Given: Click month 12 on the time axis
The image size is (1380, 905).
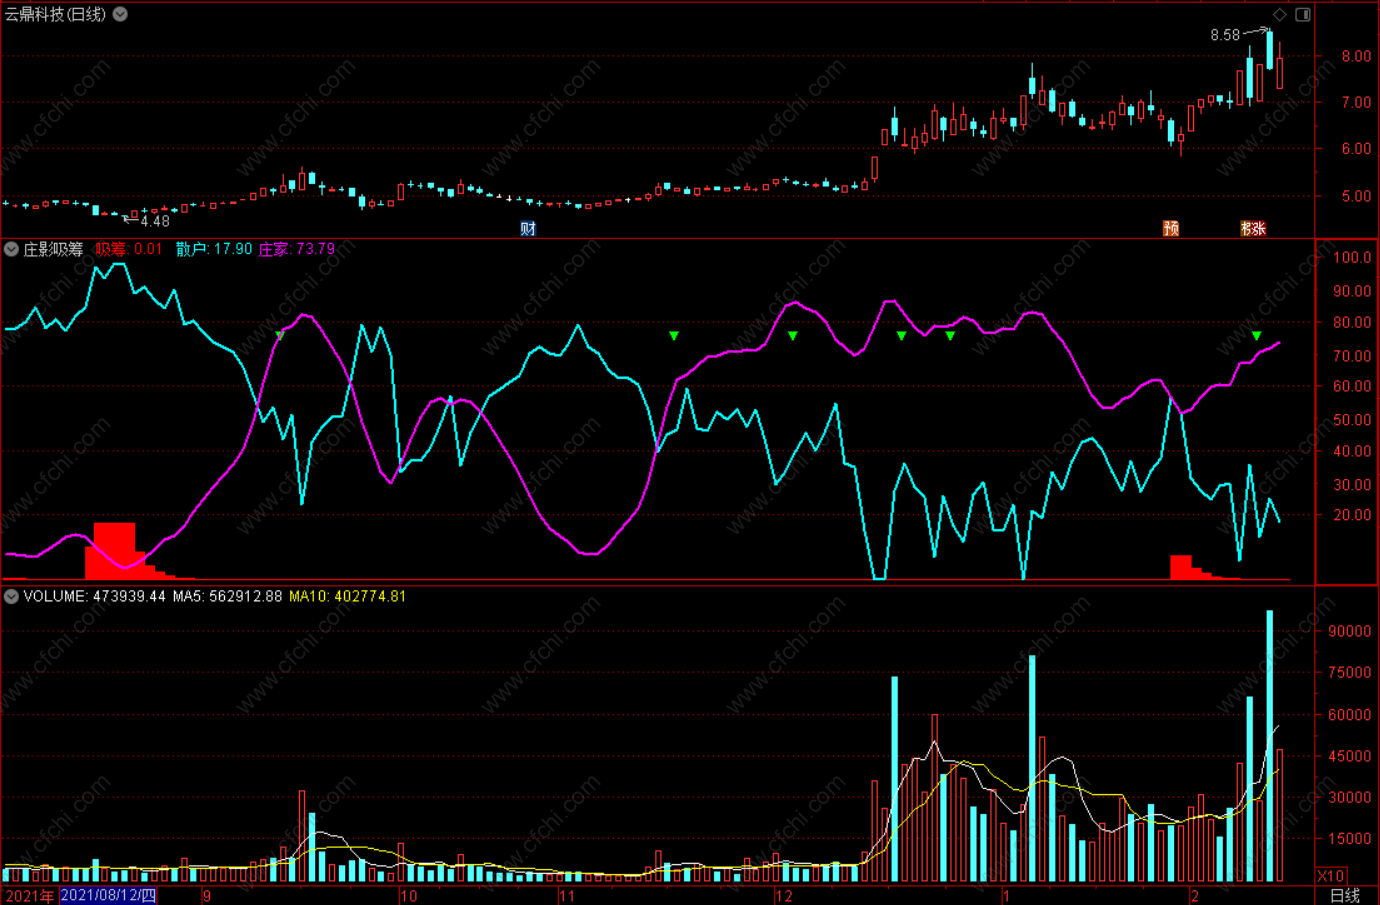Looking at the screenshot, I should (x=783, y=896).
